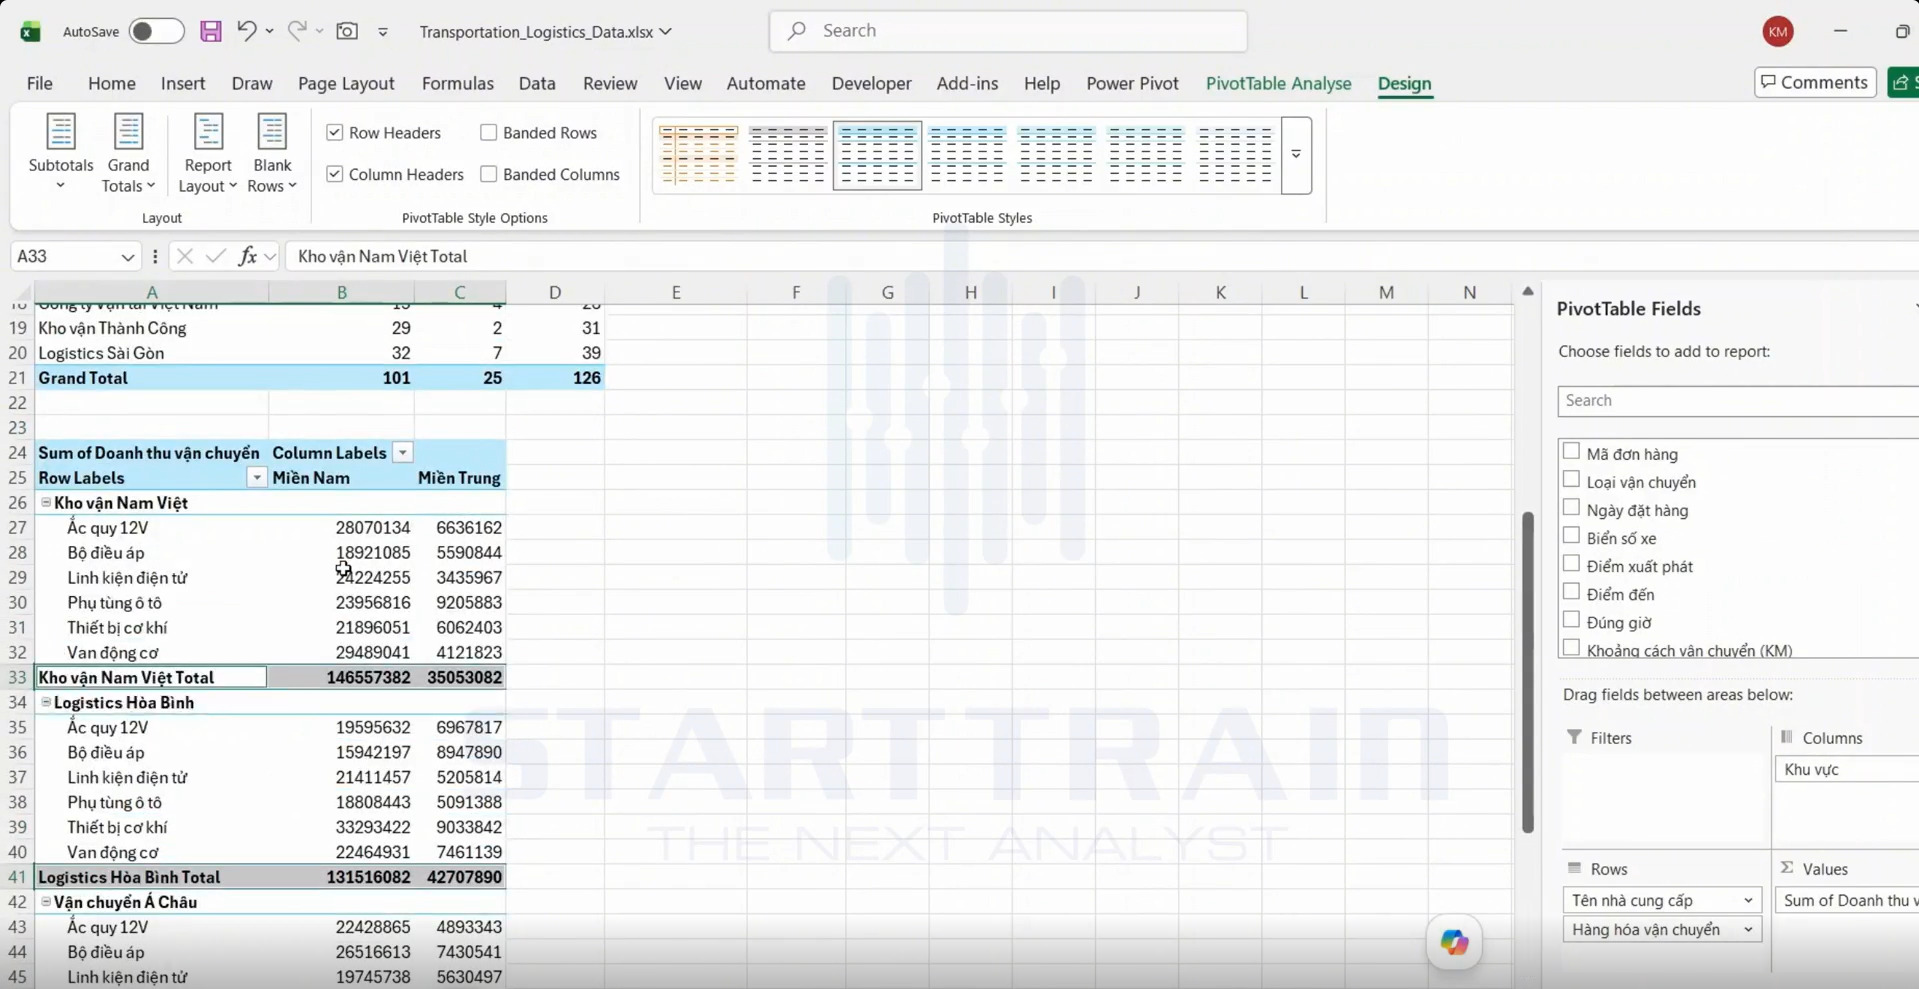Click the vertical worksheet scrollbar thumb
Screen dimensions: 1919x989
click(1527, 672)
